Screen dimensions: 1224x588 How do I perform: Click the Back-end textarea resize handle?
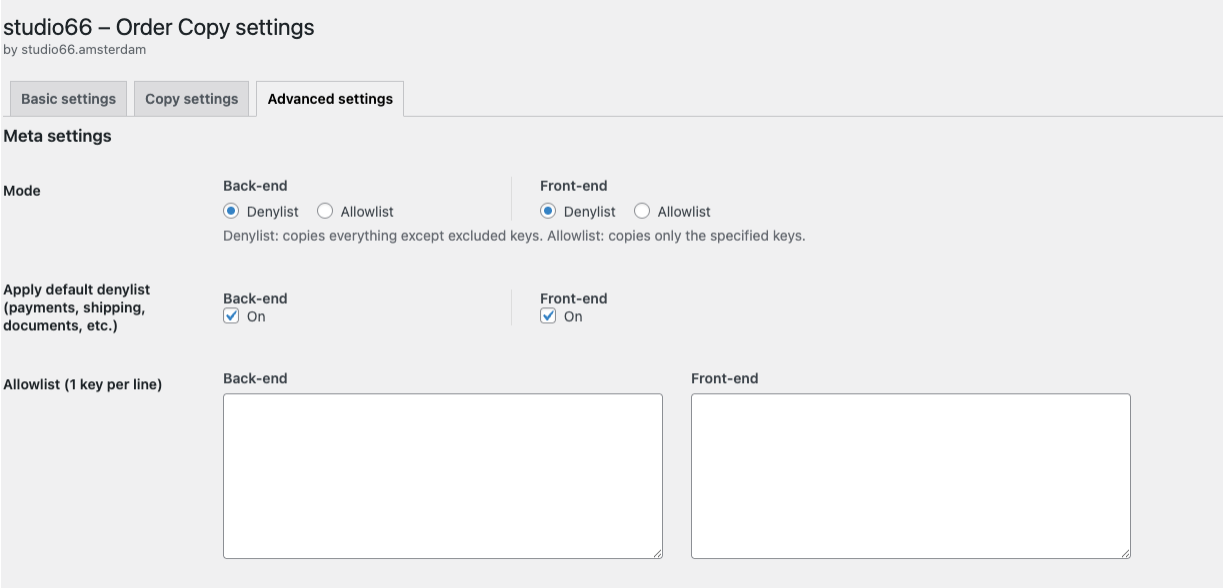point(657,553)
